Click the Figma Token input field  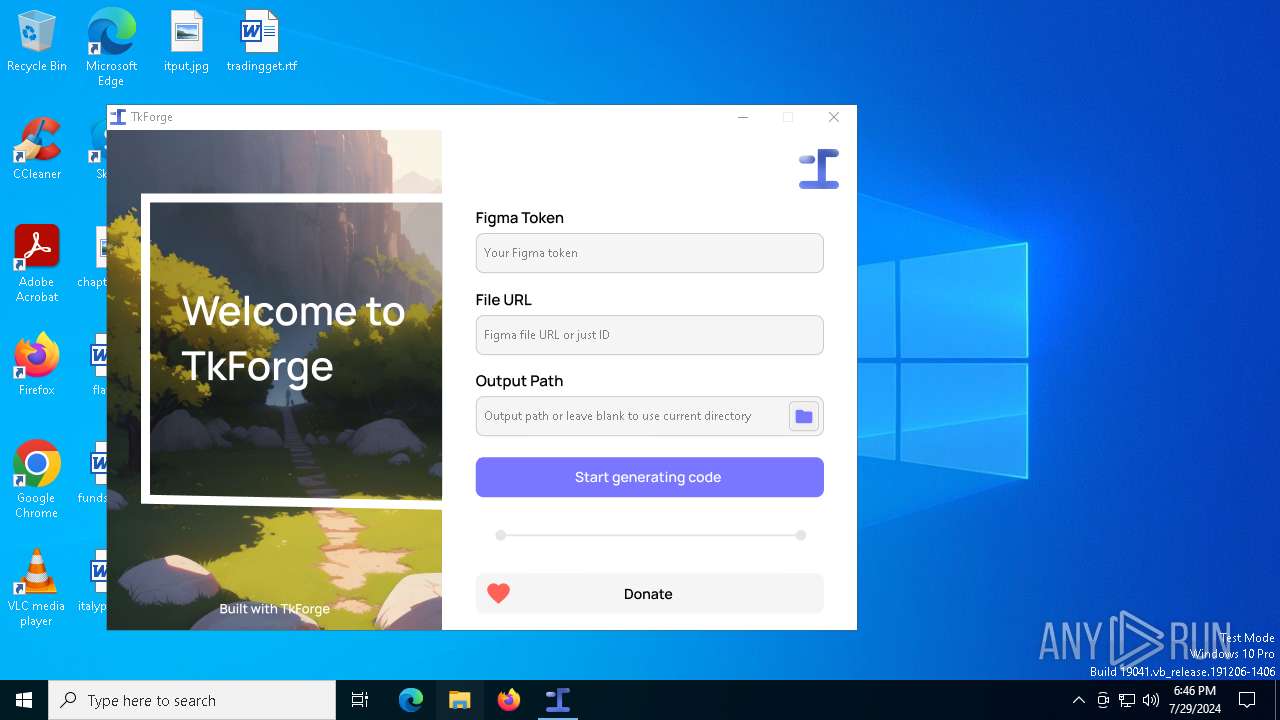(650, 253)
